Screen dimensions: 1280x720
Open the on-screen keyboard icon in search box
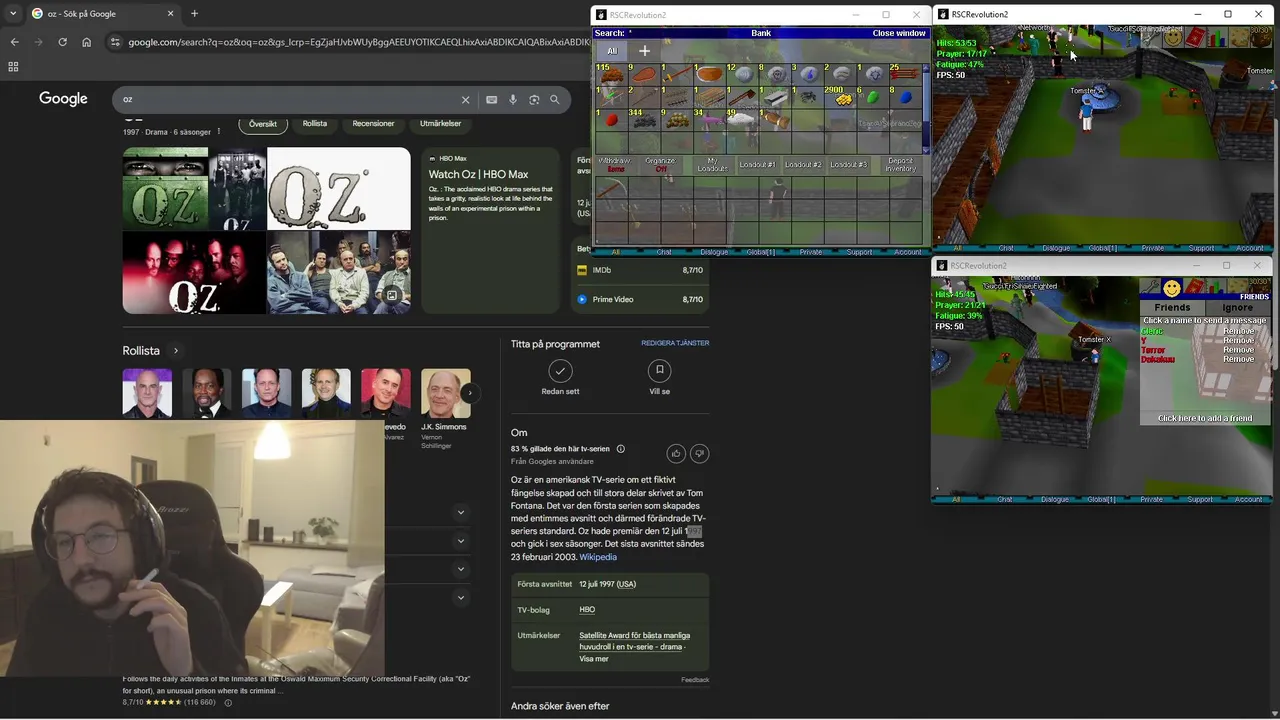tap(491, 100)
